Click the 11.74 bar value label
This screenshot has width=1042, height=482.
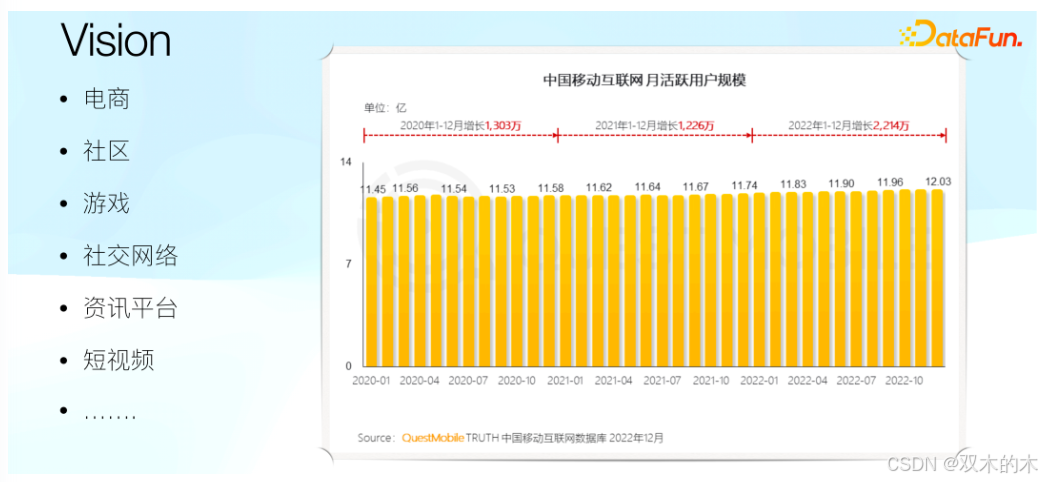(x=746, y=185)
